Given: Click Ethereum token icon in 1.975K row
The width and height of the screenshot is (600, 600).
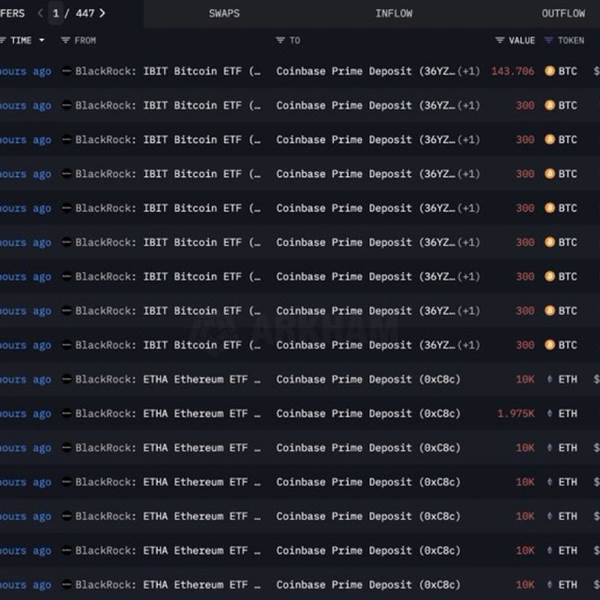Looking at the screenshot, I should pyautogui.click(x=549, y=413).
